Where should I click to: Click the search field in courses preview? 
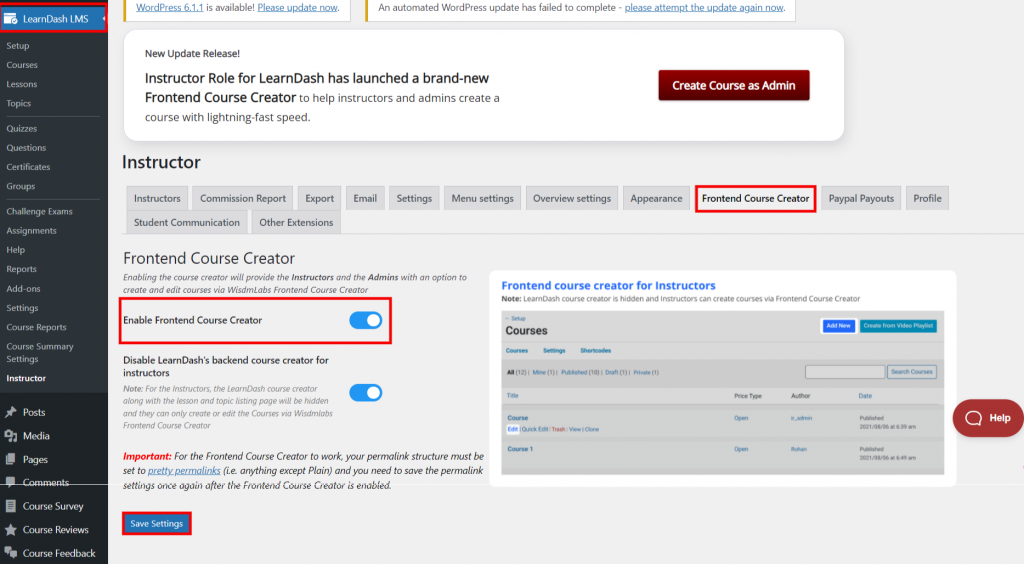844,371
